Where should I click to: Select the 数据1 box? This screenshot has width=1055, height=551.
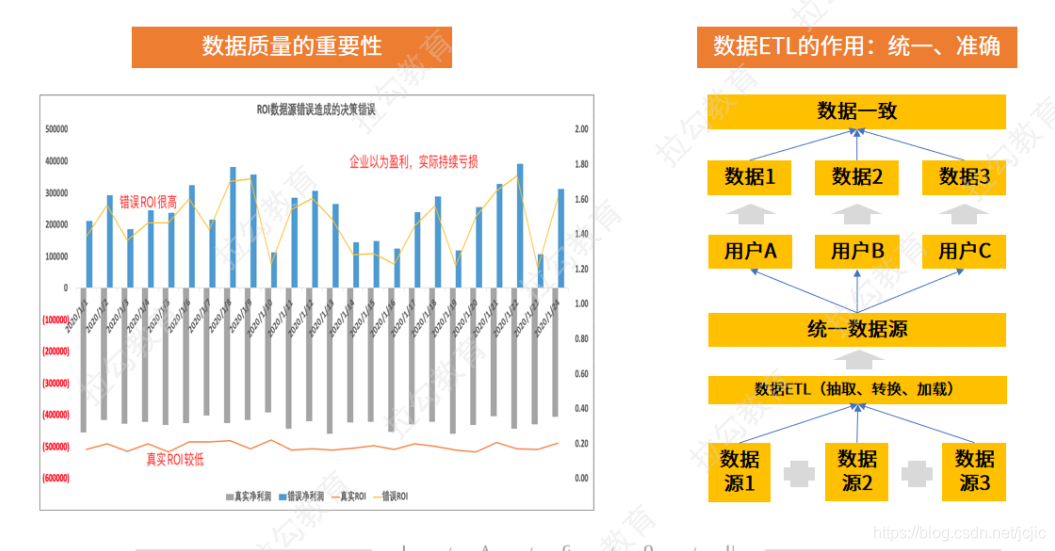pyautogui.click(x=749, y=178)
